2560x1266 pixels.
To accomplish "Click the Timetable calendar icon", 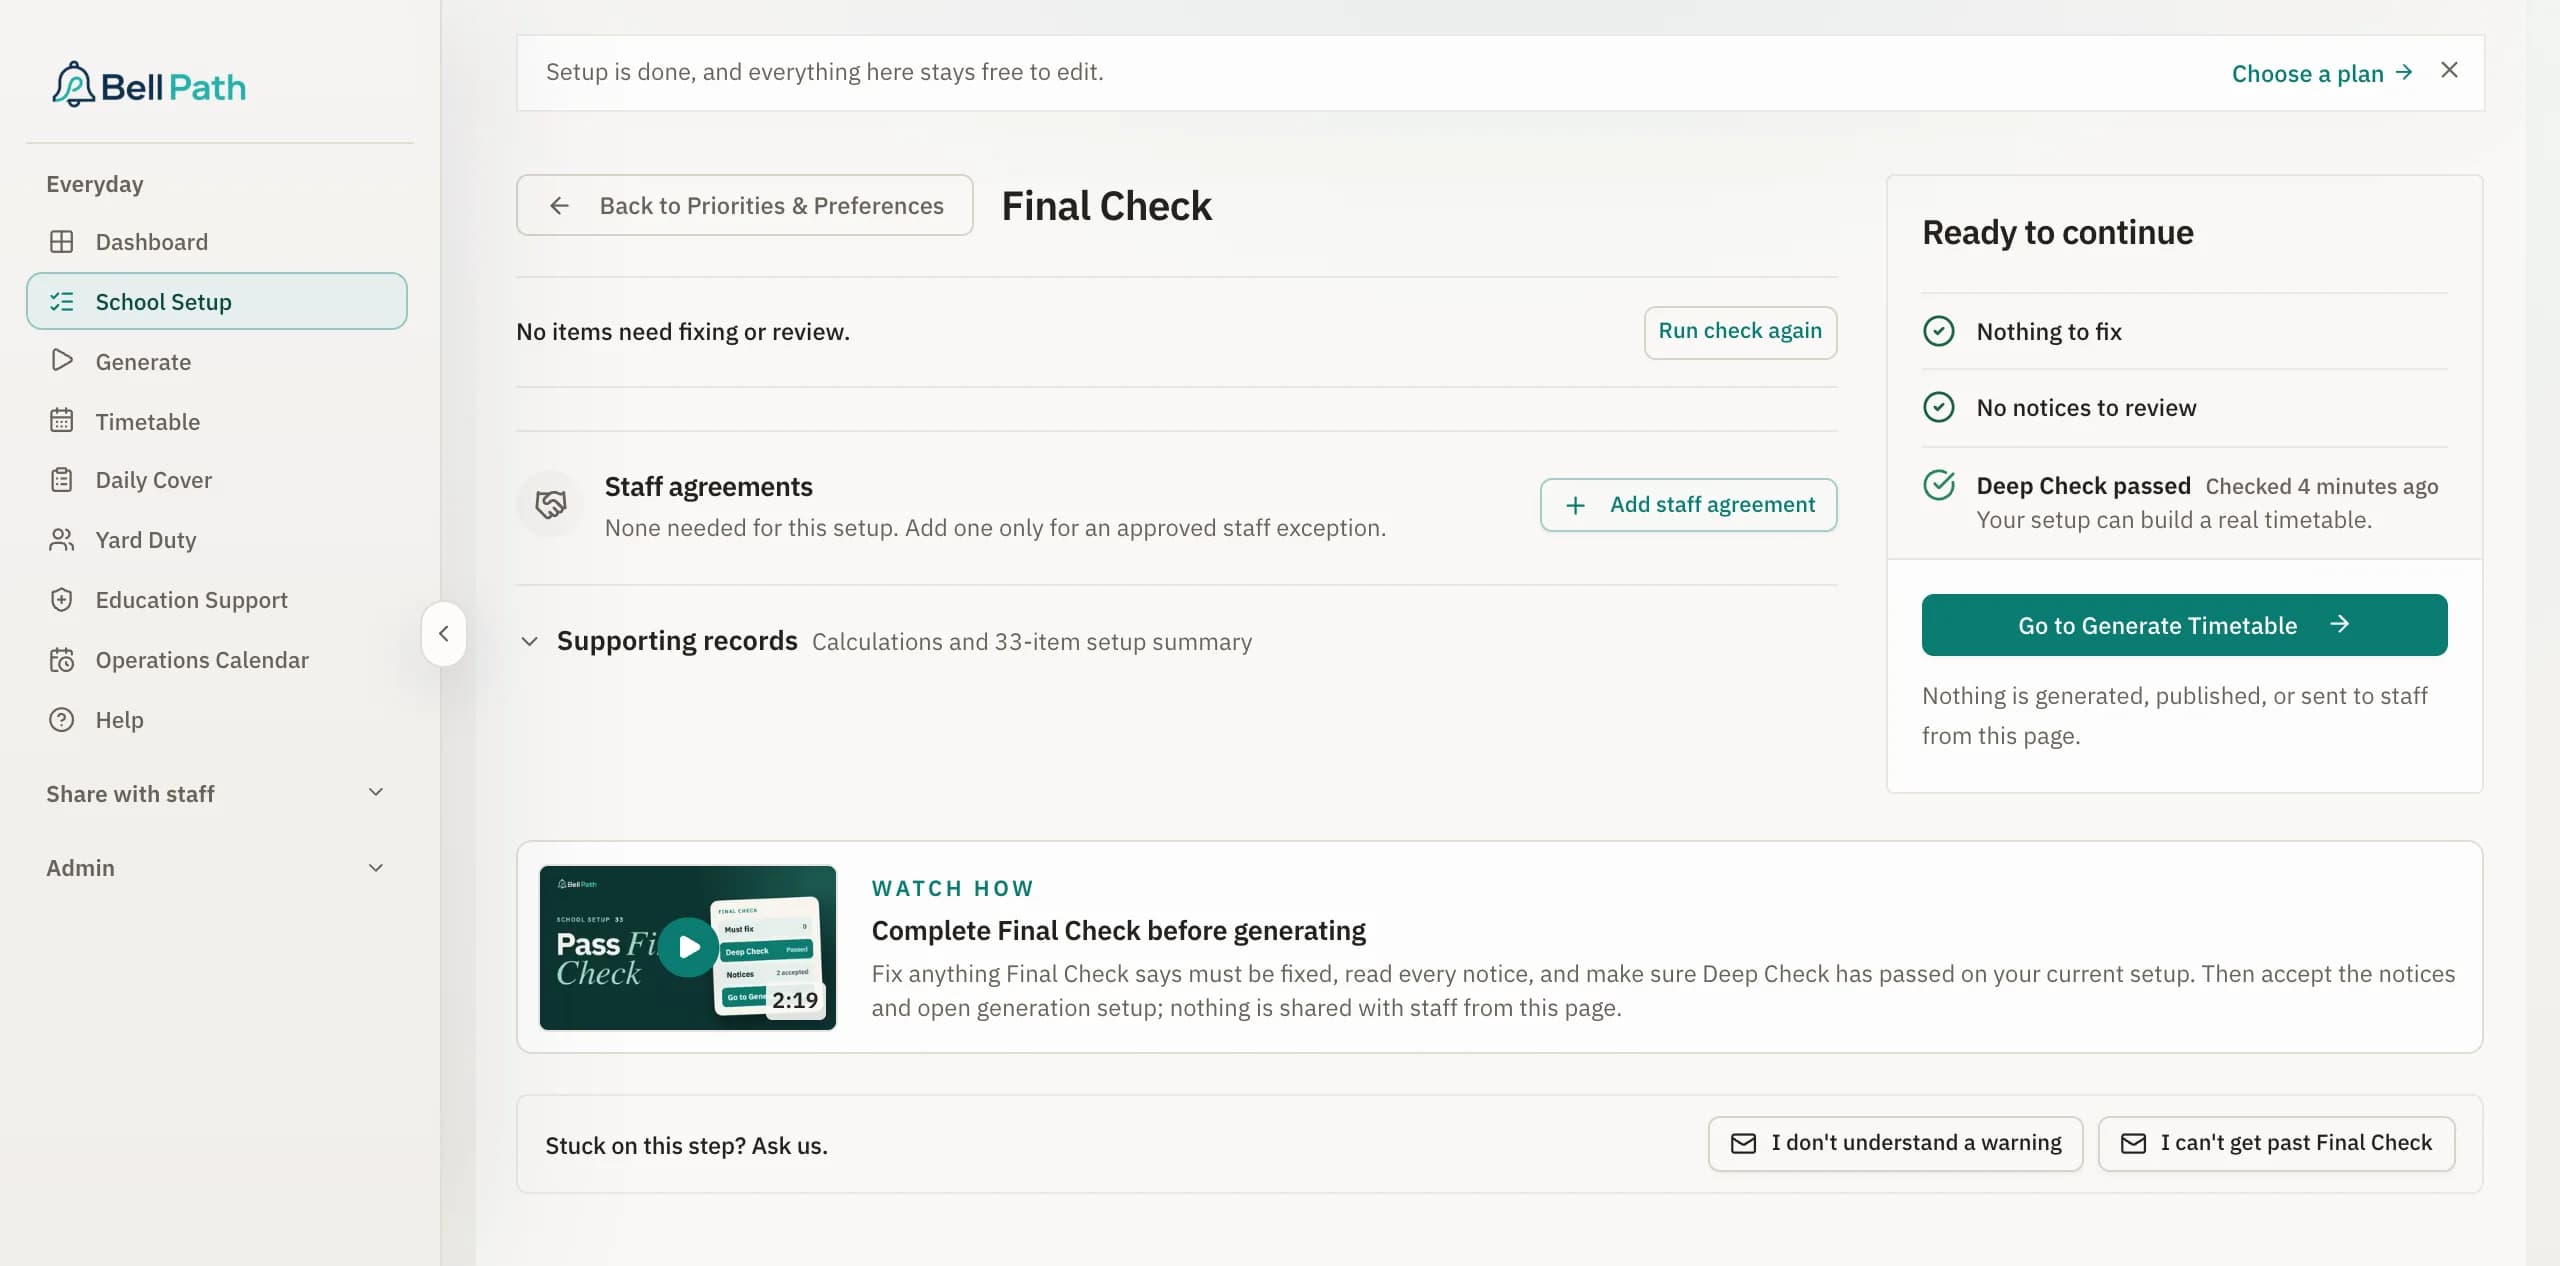I will (x=61, y=421).
